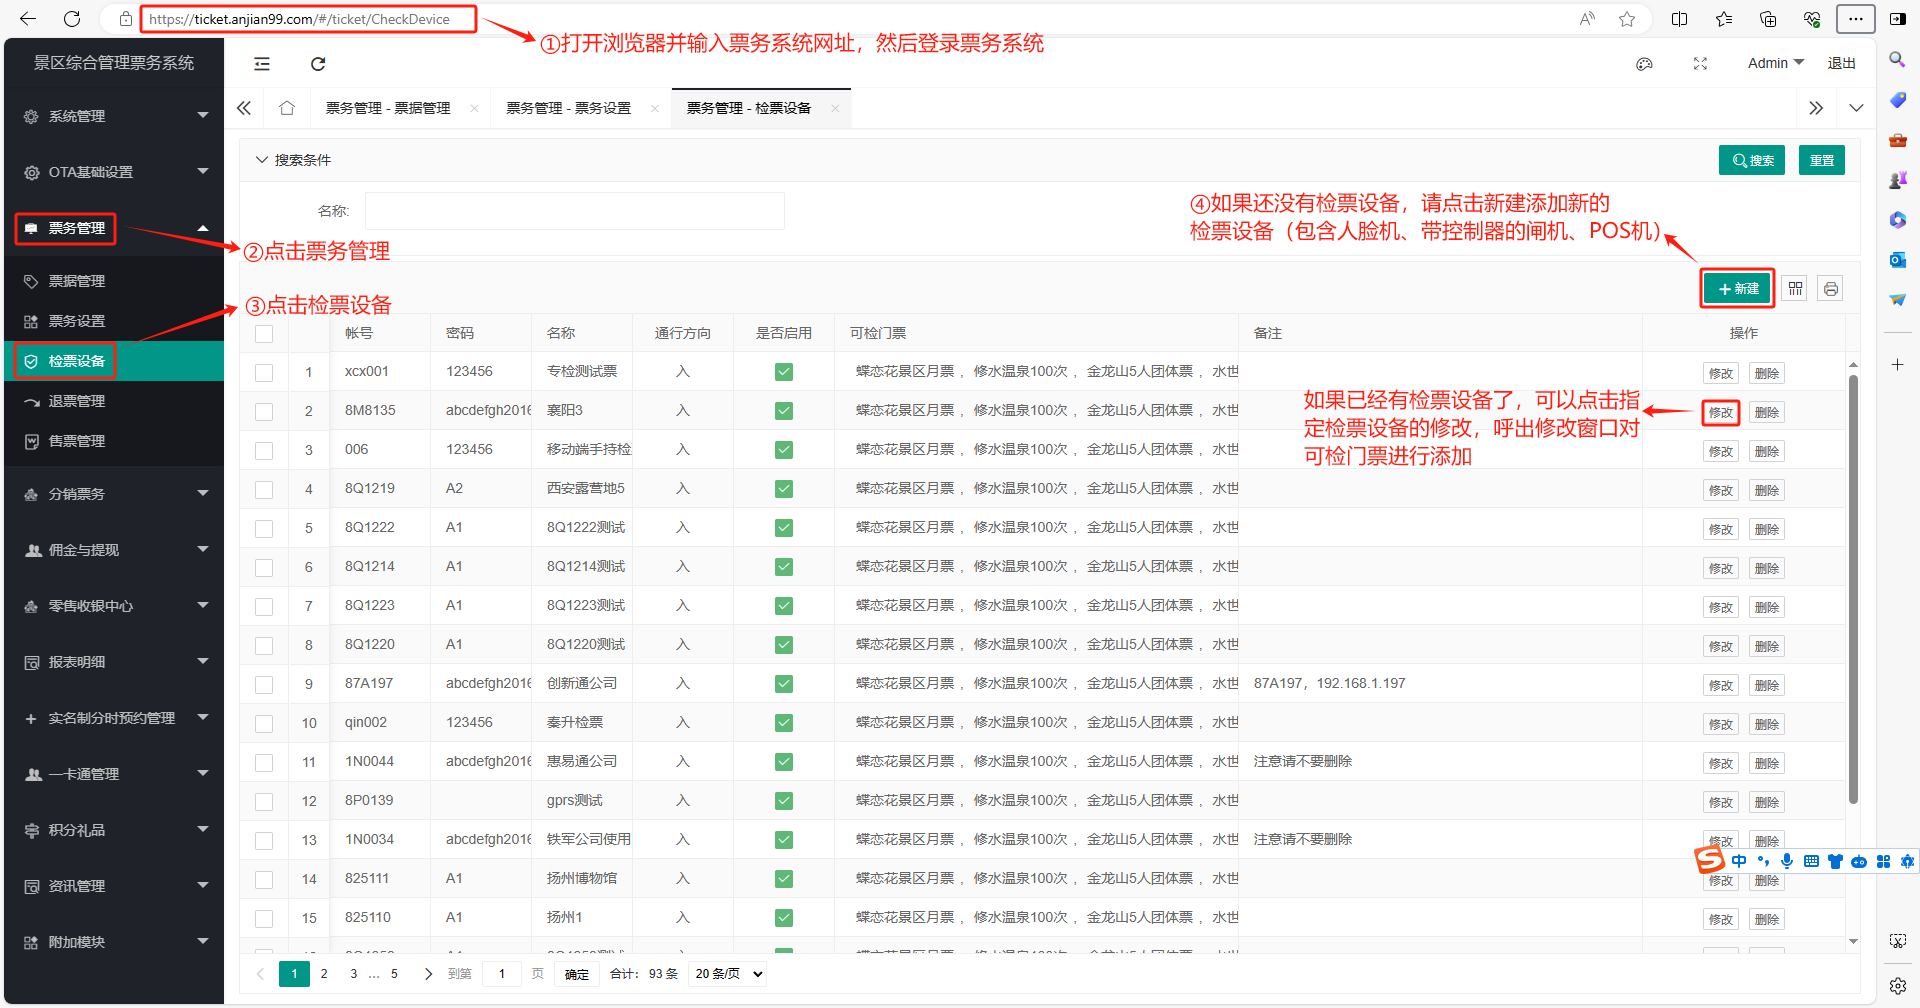
Task: Click Edge sidebar search icon
Action: pos(1897,60)
